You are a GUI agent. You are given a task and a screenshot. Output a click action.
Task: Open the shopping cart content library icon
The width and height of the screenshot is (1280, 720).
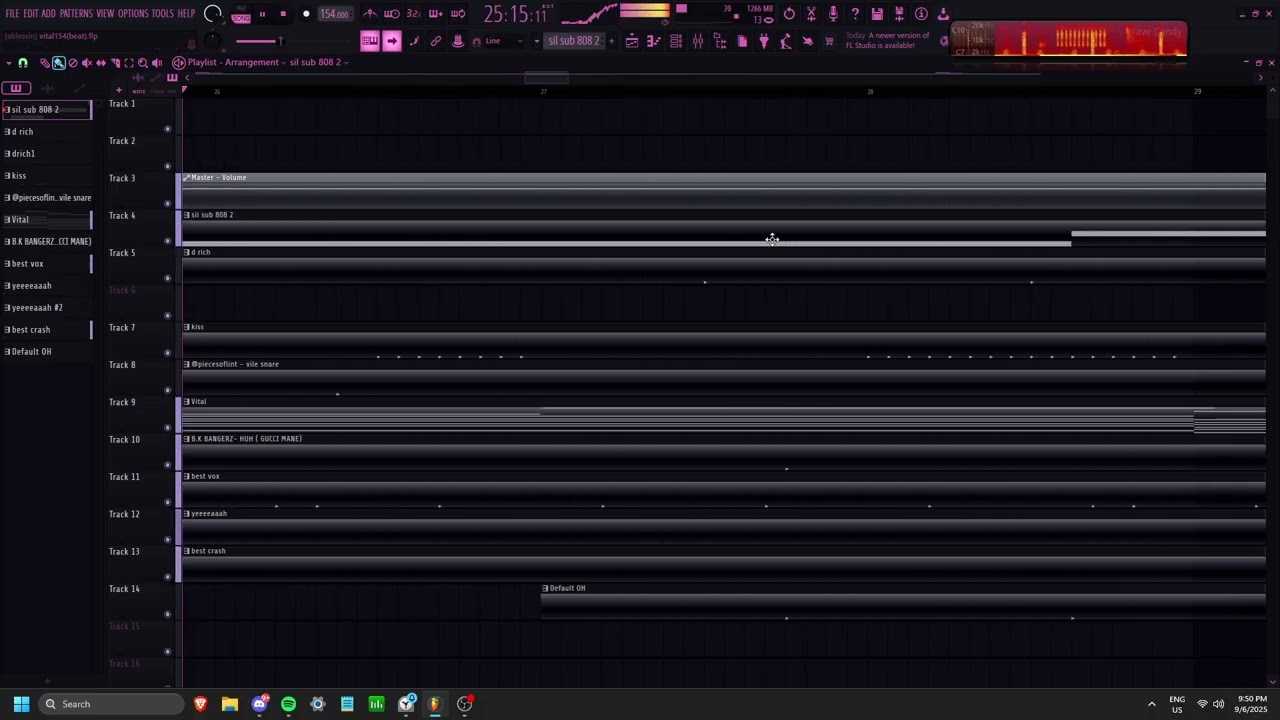tap(829, 41)
